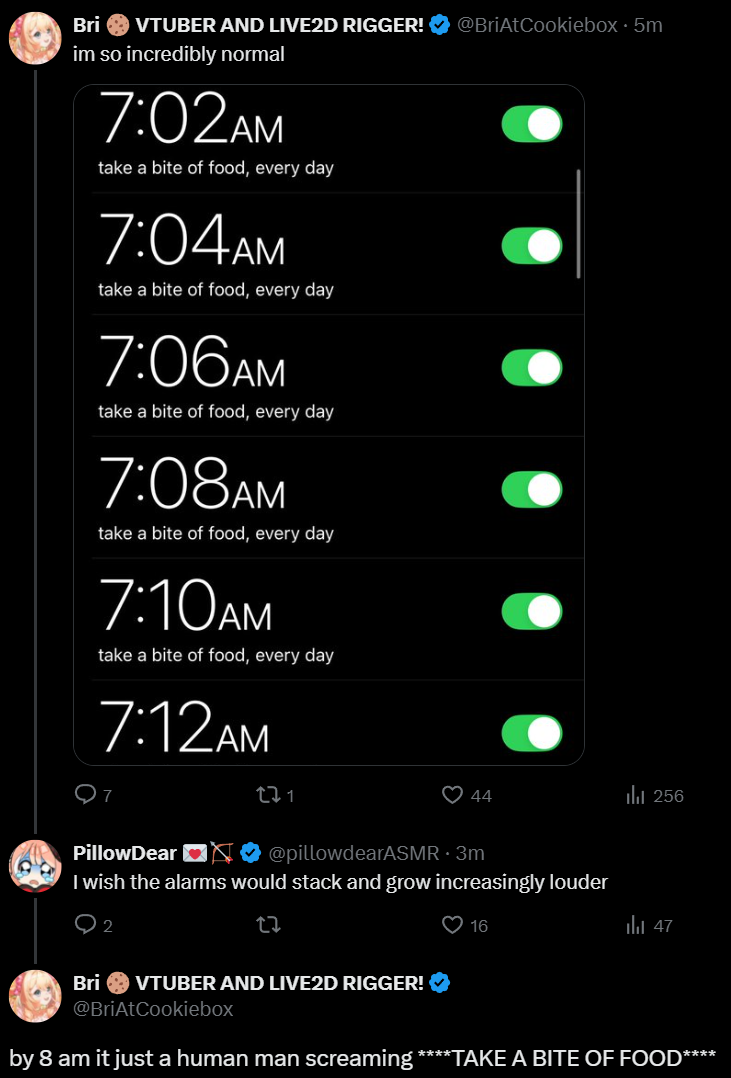Retweet PillowDear's reply
The width and height of the screenshot is (731, 1078).
point(268,925)
